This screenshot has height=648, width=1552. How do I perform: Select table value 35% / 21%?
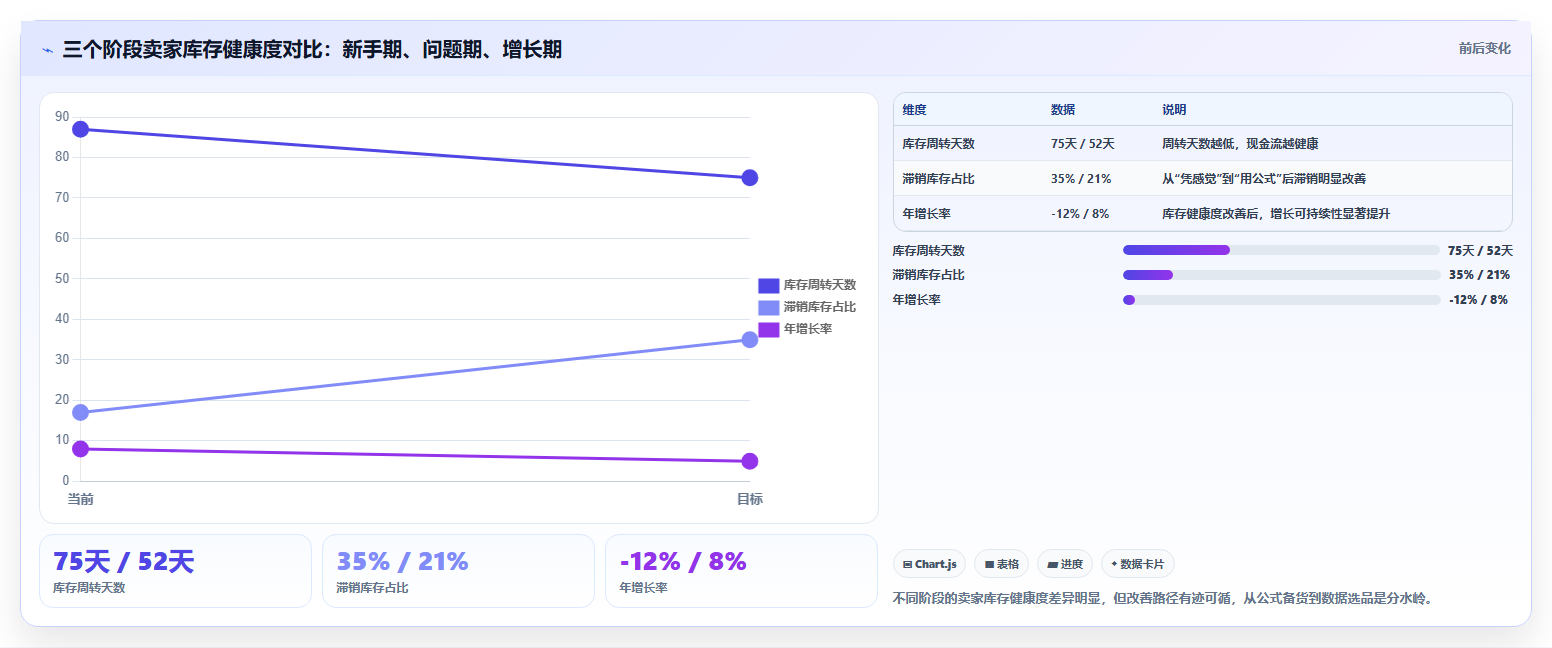1081,179
